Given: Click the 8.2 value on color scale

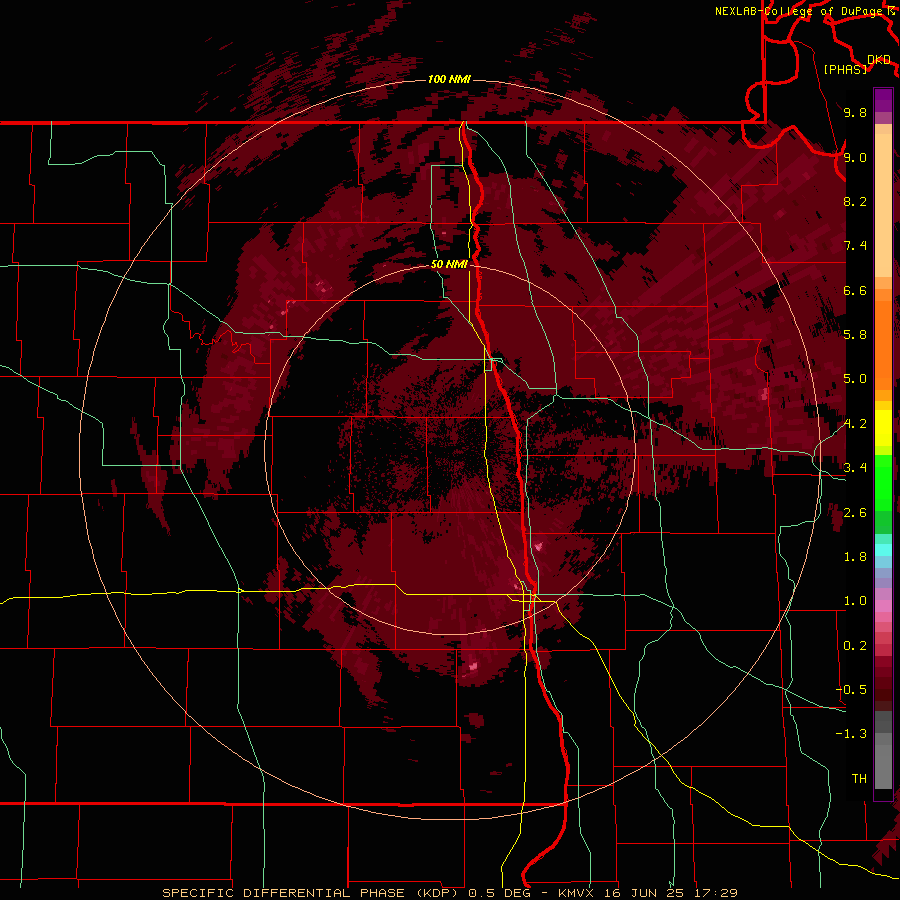Looking at the screenshot, I should (x=855, y=201).
